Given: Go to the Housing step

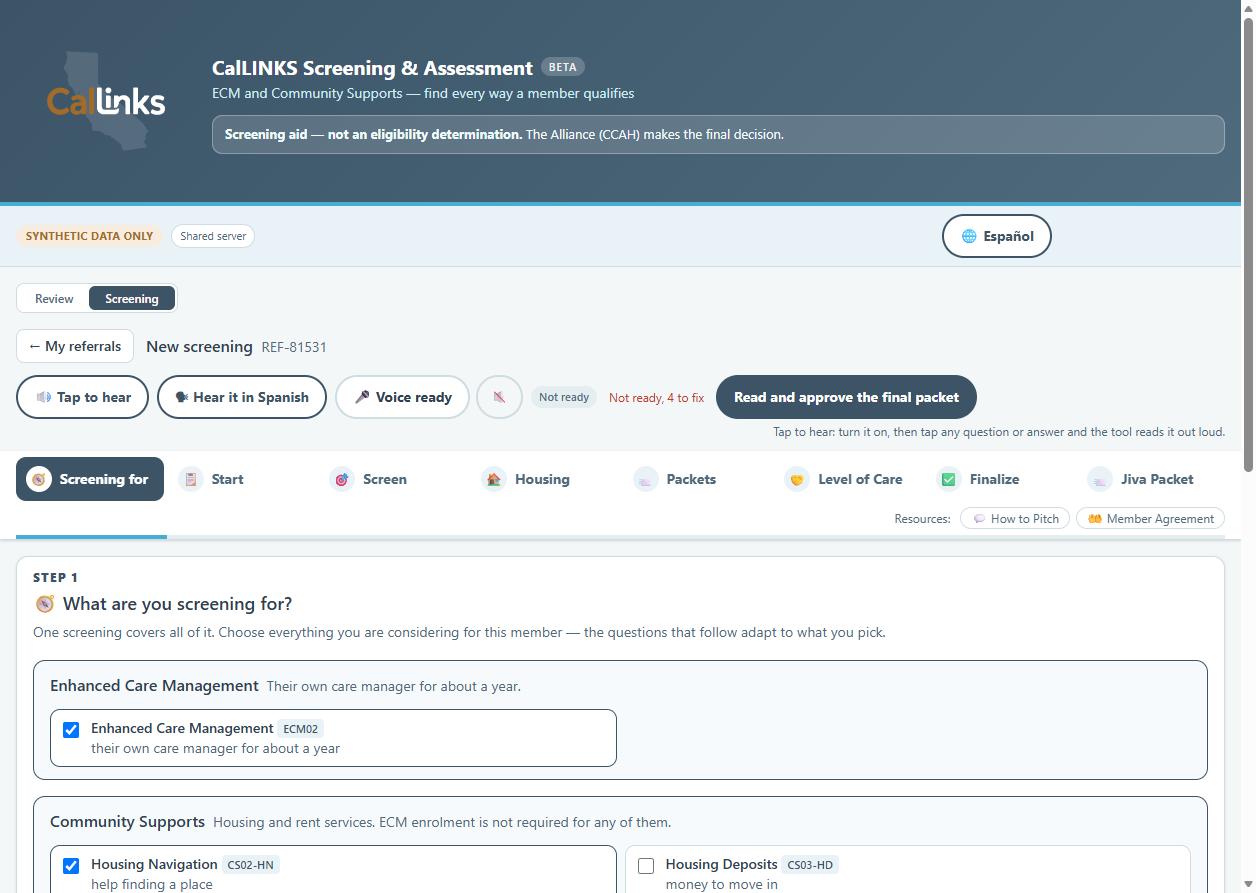Looking at the screenshot, I should 544,479.
